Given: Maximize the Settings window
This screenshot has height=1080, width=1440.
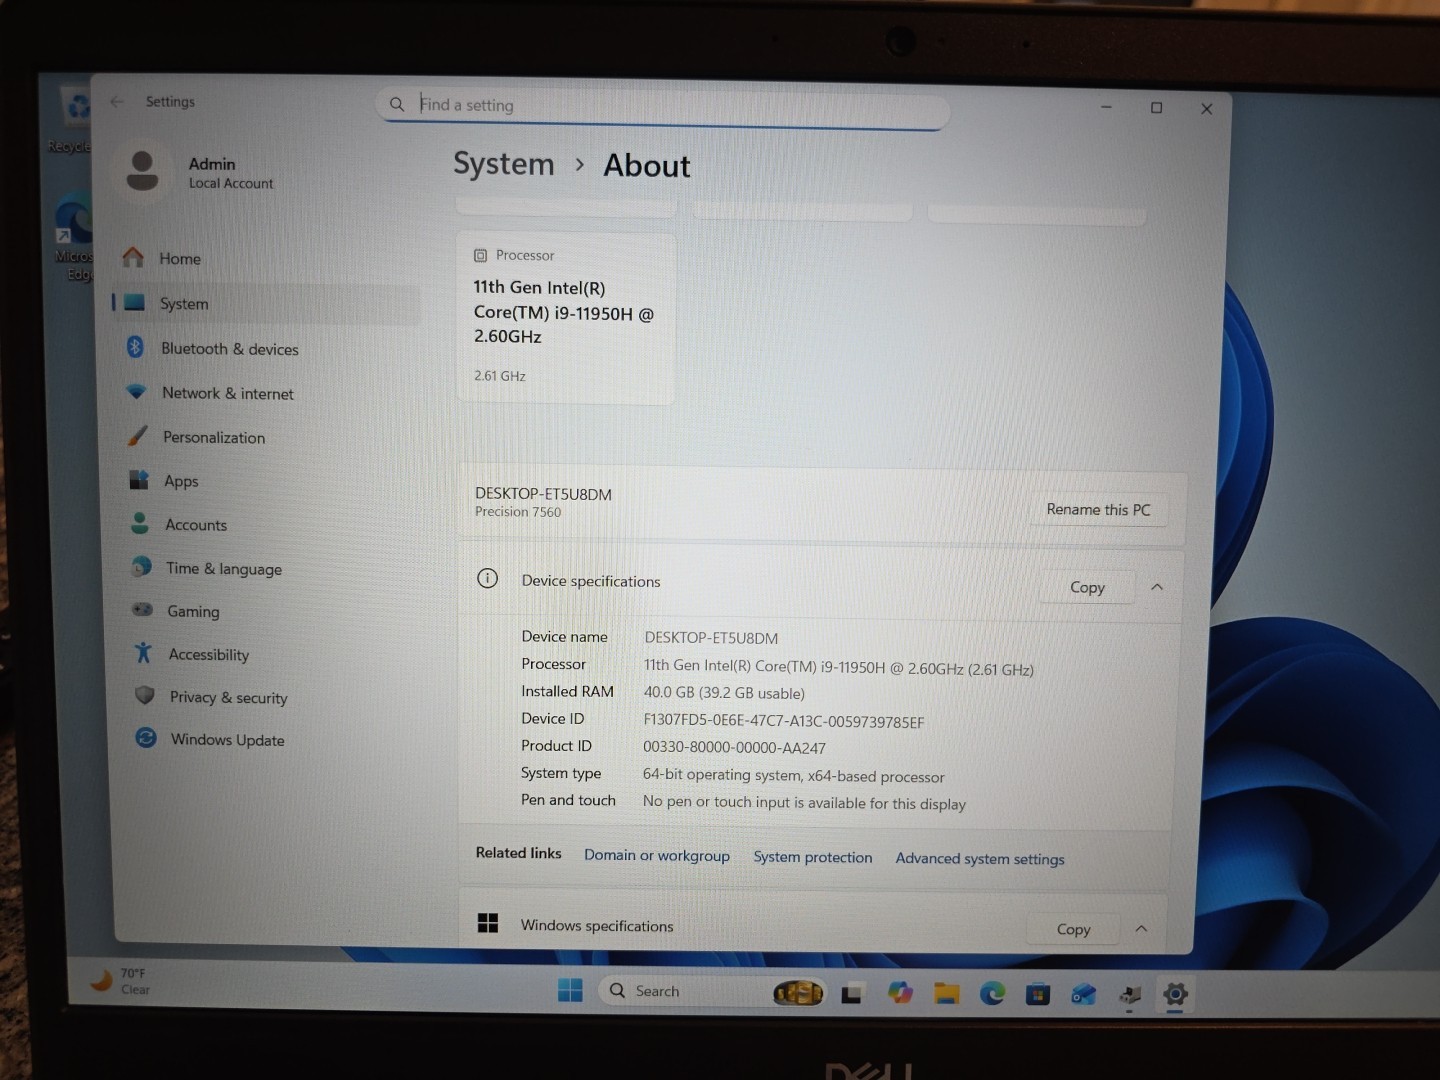Looking at the screenshot, I should tap(1157, 108).
